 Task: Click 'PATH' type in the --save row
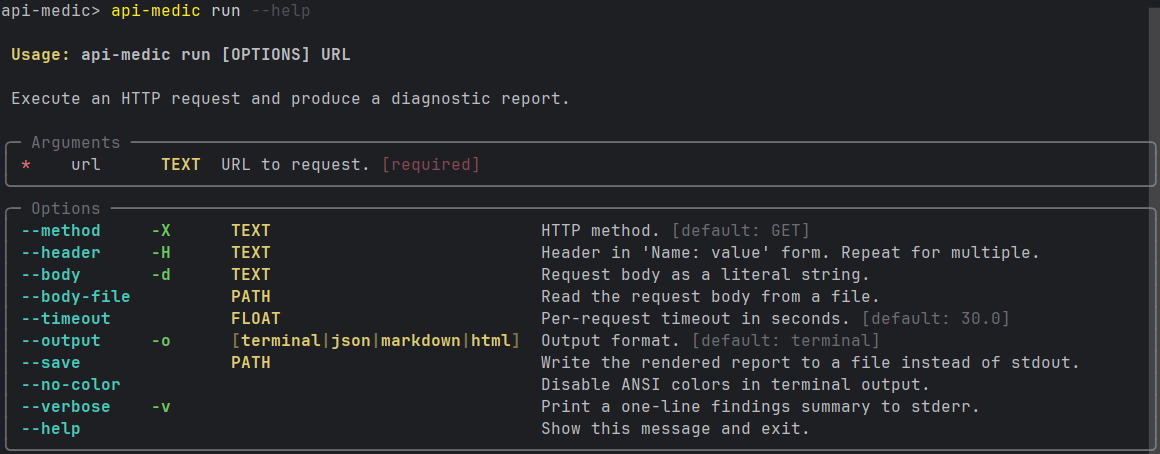pyautogui.click(x=251, y=363)
